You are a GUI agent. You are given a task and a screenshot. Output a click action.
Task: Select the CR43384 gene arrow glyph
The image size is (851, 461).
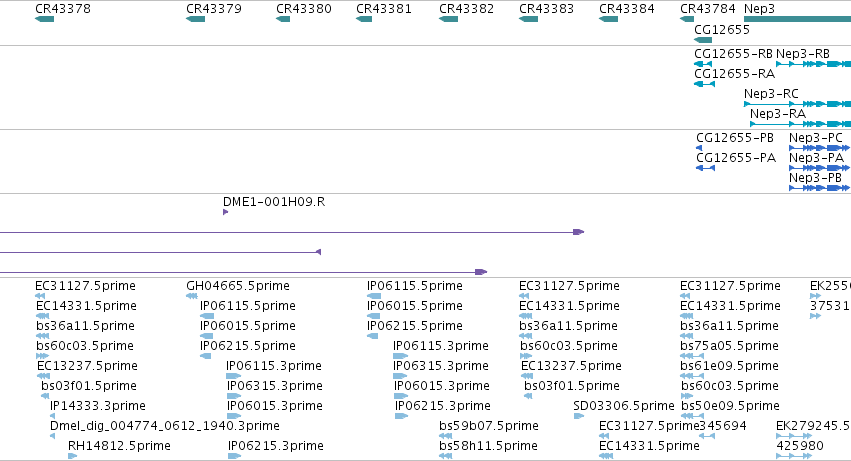pos(608,19)
